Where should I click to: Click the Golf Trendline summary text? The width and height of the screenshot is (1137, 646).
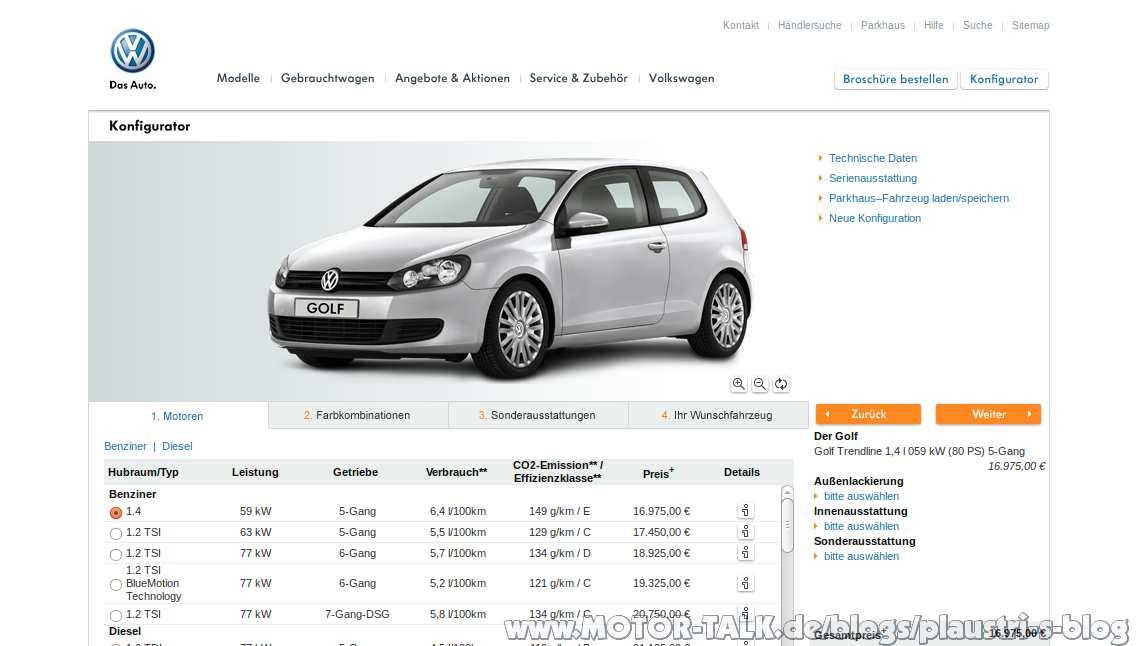click(919, 451)
